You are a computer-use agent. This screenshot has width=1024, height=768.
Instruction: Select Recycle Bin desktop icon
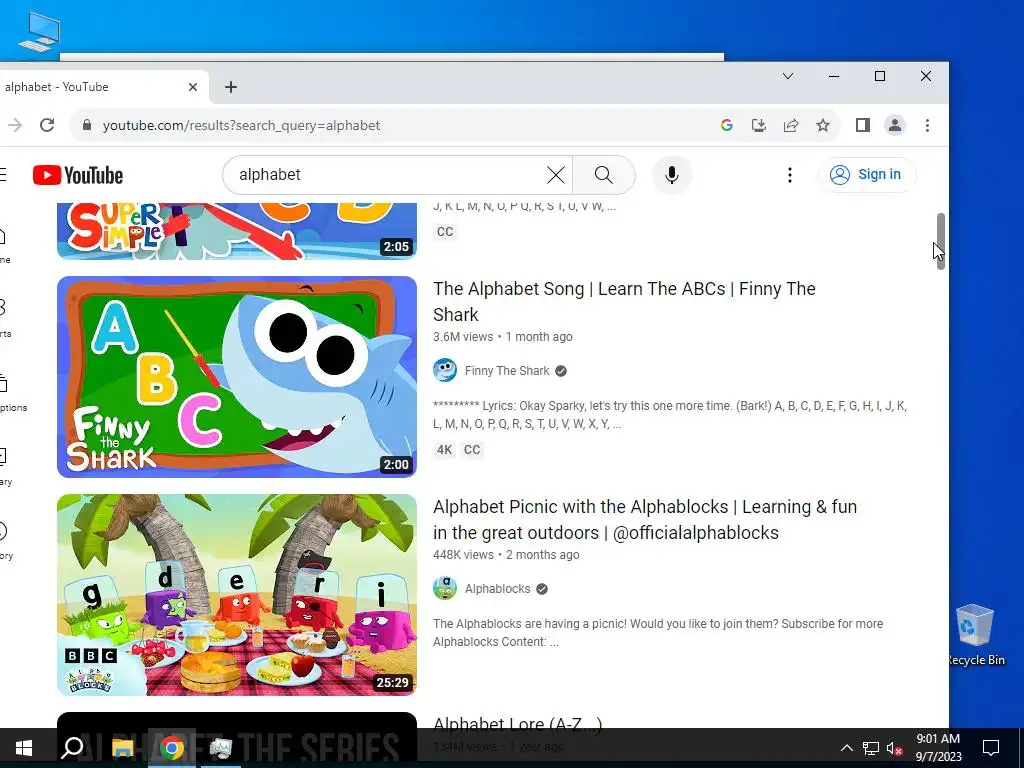(975, 635)
